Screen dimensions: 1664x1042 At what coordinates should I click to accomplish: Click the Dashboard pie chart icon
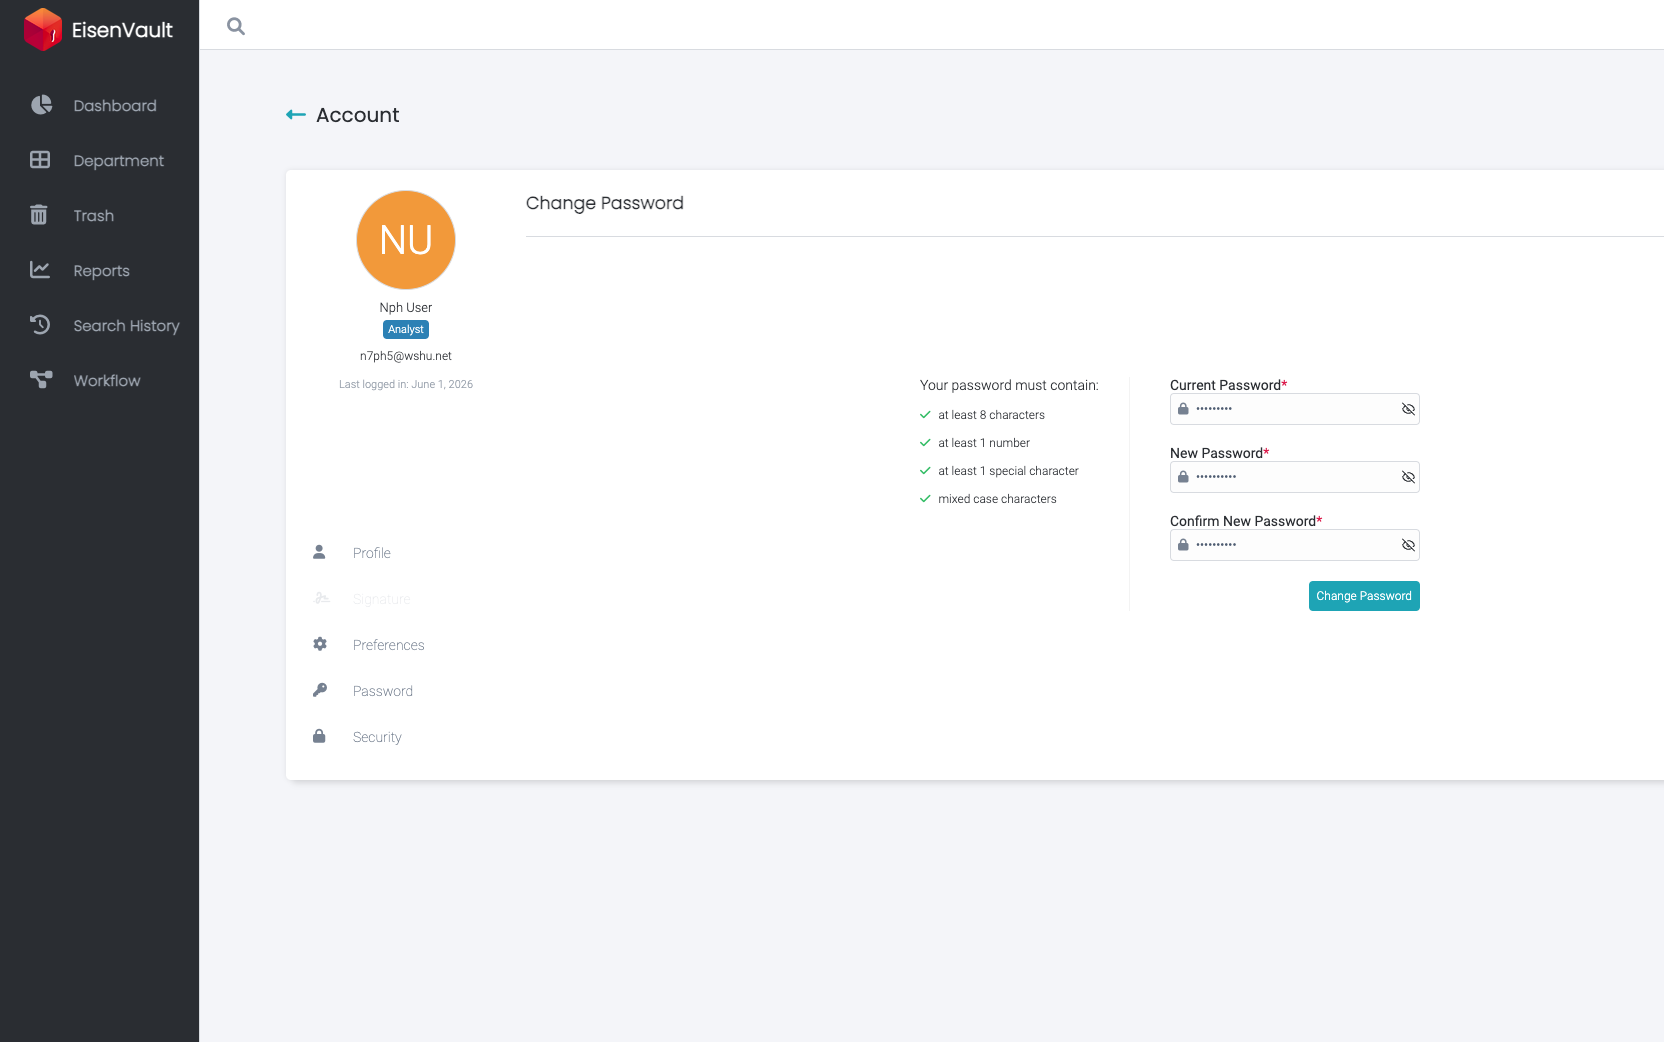(x=41, y=105)
